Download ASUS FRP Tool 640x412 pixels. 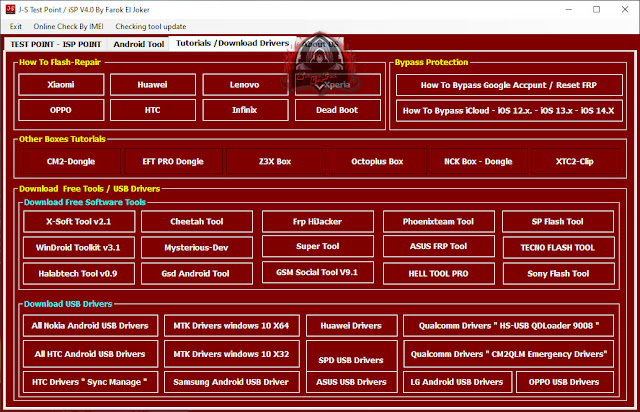coord(439,246)
